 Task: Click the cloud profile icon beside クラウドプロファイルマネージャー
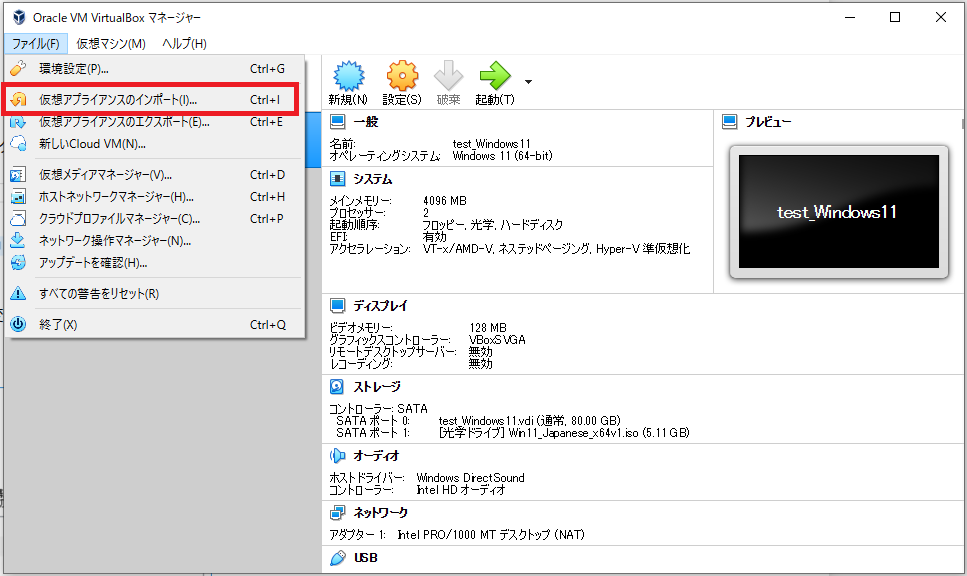pyautogui.click(x=19, y=219)
